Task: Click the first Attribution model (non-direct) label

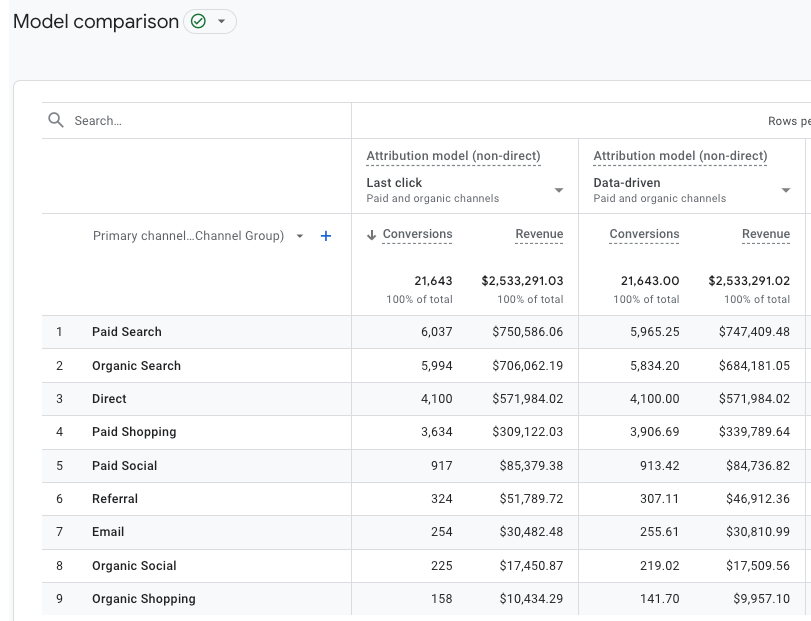Action: (453, 156)
